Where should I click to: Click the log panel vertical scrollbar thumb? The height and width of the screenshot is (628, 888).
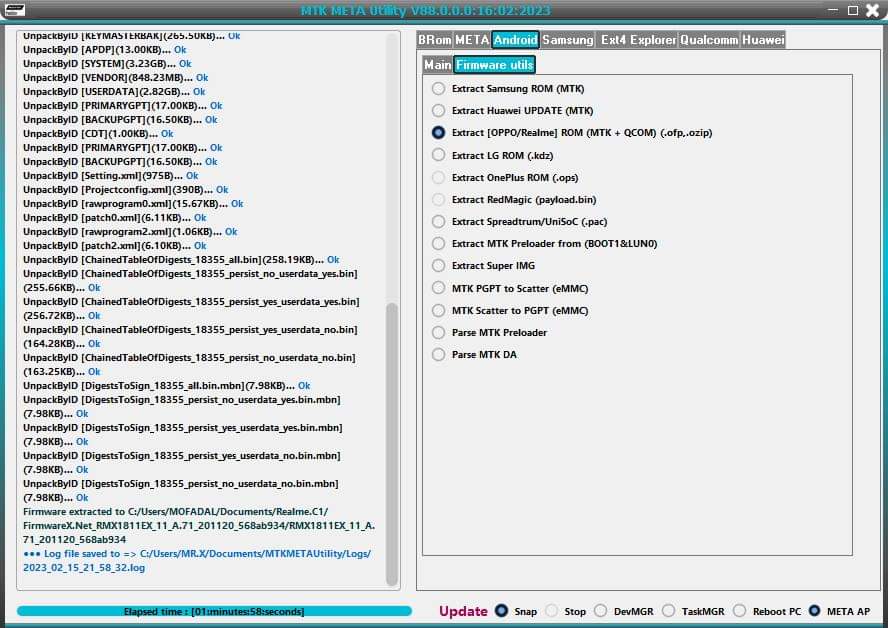pyautogui.click(x=391, y=444)
